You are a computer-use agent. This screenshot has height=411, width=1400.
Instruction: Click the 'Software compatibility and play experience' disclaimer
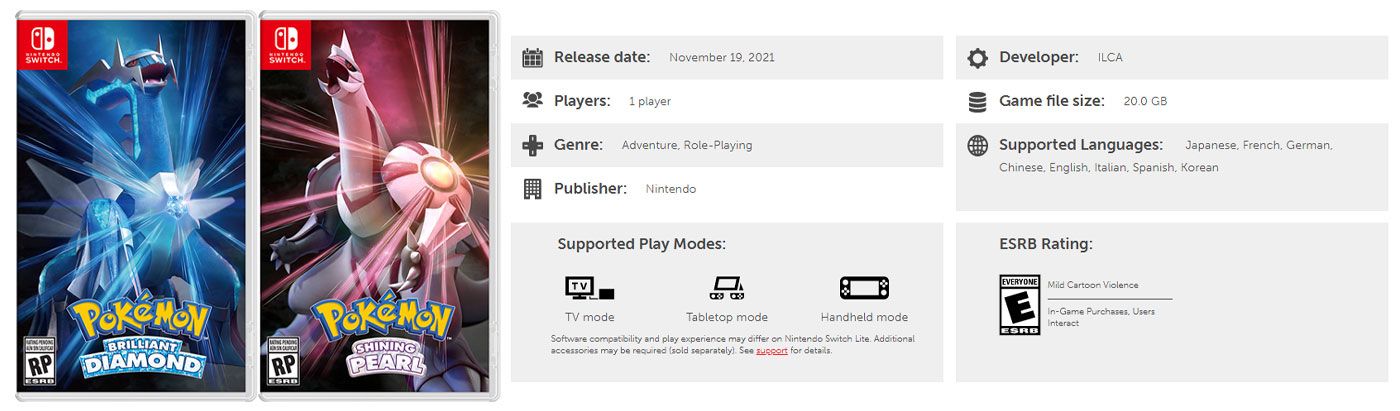pos(733,345)
